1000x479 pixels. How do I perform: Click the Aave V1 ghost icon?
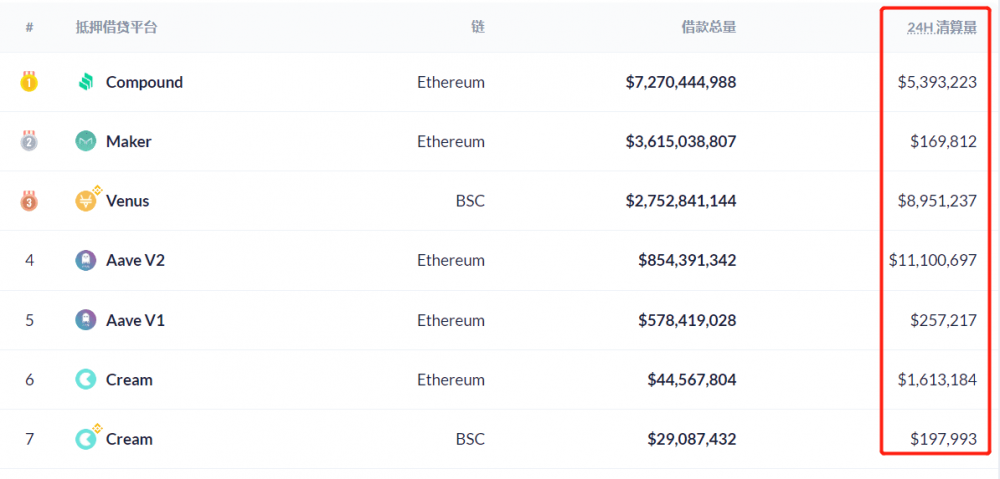tap(86, 320)
